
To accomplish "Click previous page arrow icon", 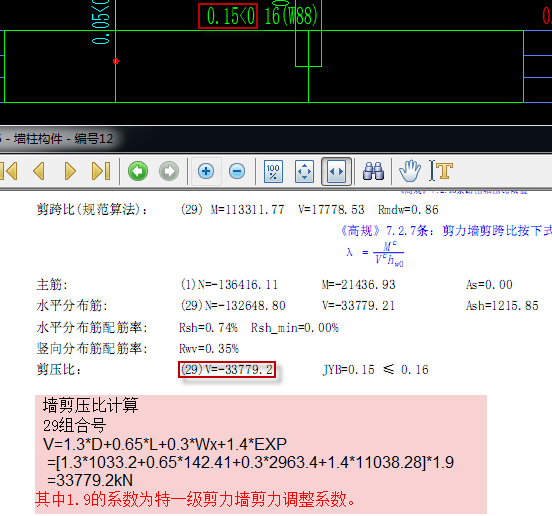I will tap(39, 171).
